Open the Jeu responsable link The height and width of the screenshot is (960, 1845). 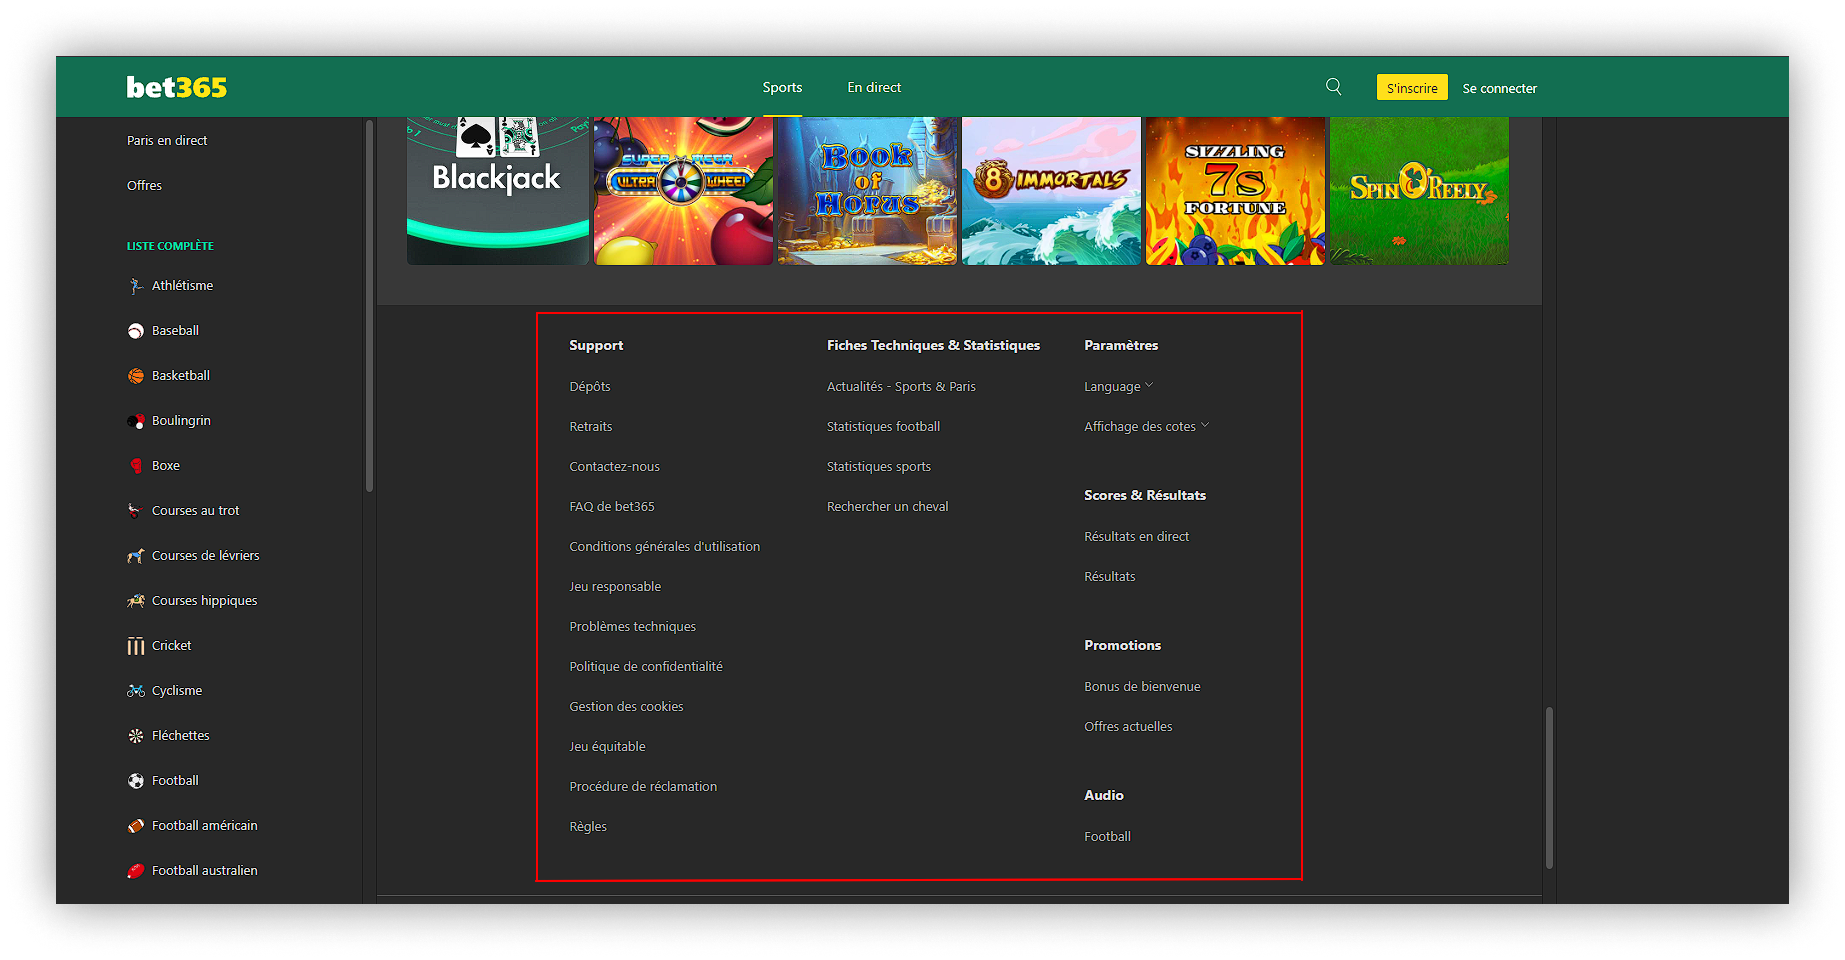[615, 586]
